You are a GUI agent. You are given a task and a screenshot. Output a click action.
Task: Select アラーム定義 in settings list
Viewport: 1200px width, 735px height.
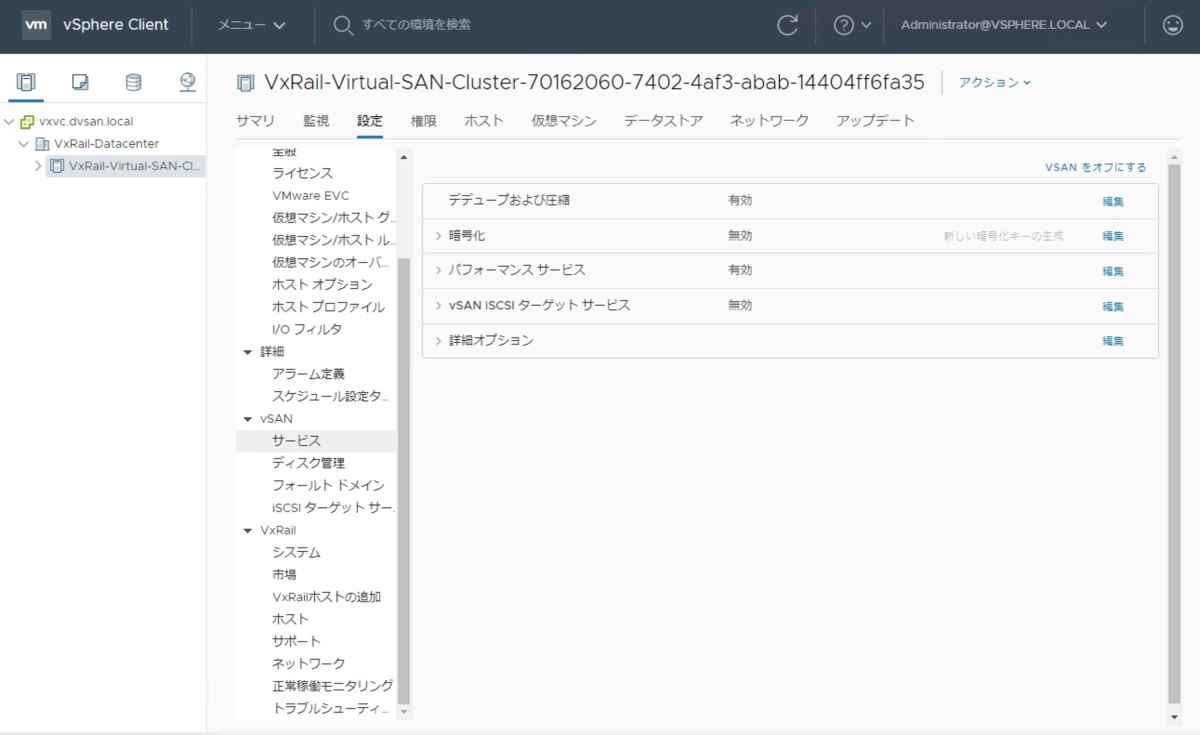click(x=308, y=374)
